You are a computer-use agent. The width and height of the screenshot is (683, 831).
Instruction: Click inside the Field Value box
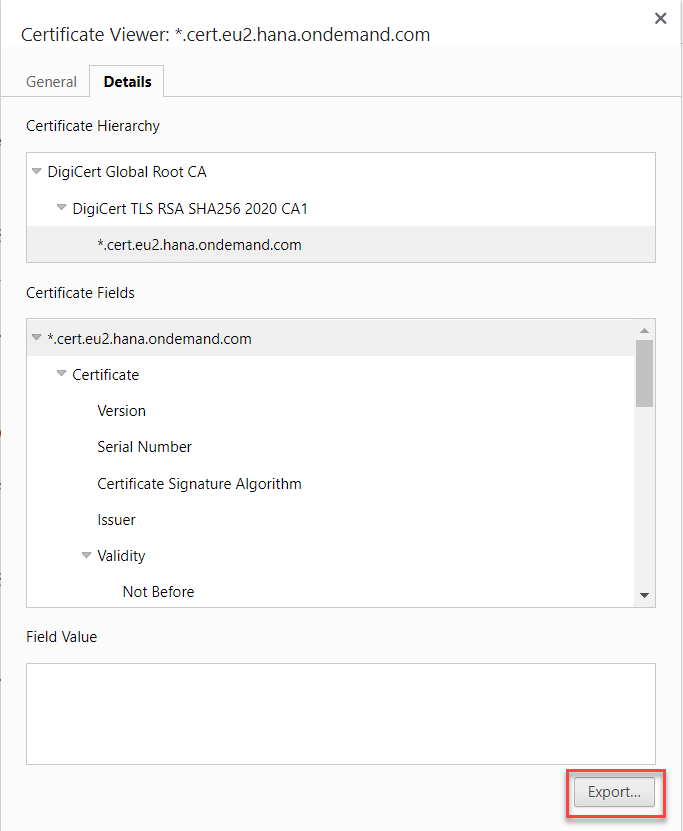point(341,713)
